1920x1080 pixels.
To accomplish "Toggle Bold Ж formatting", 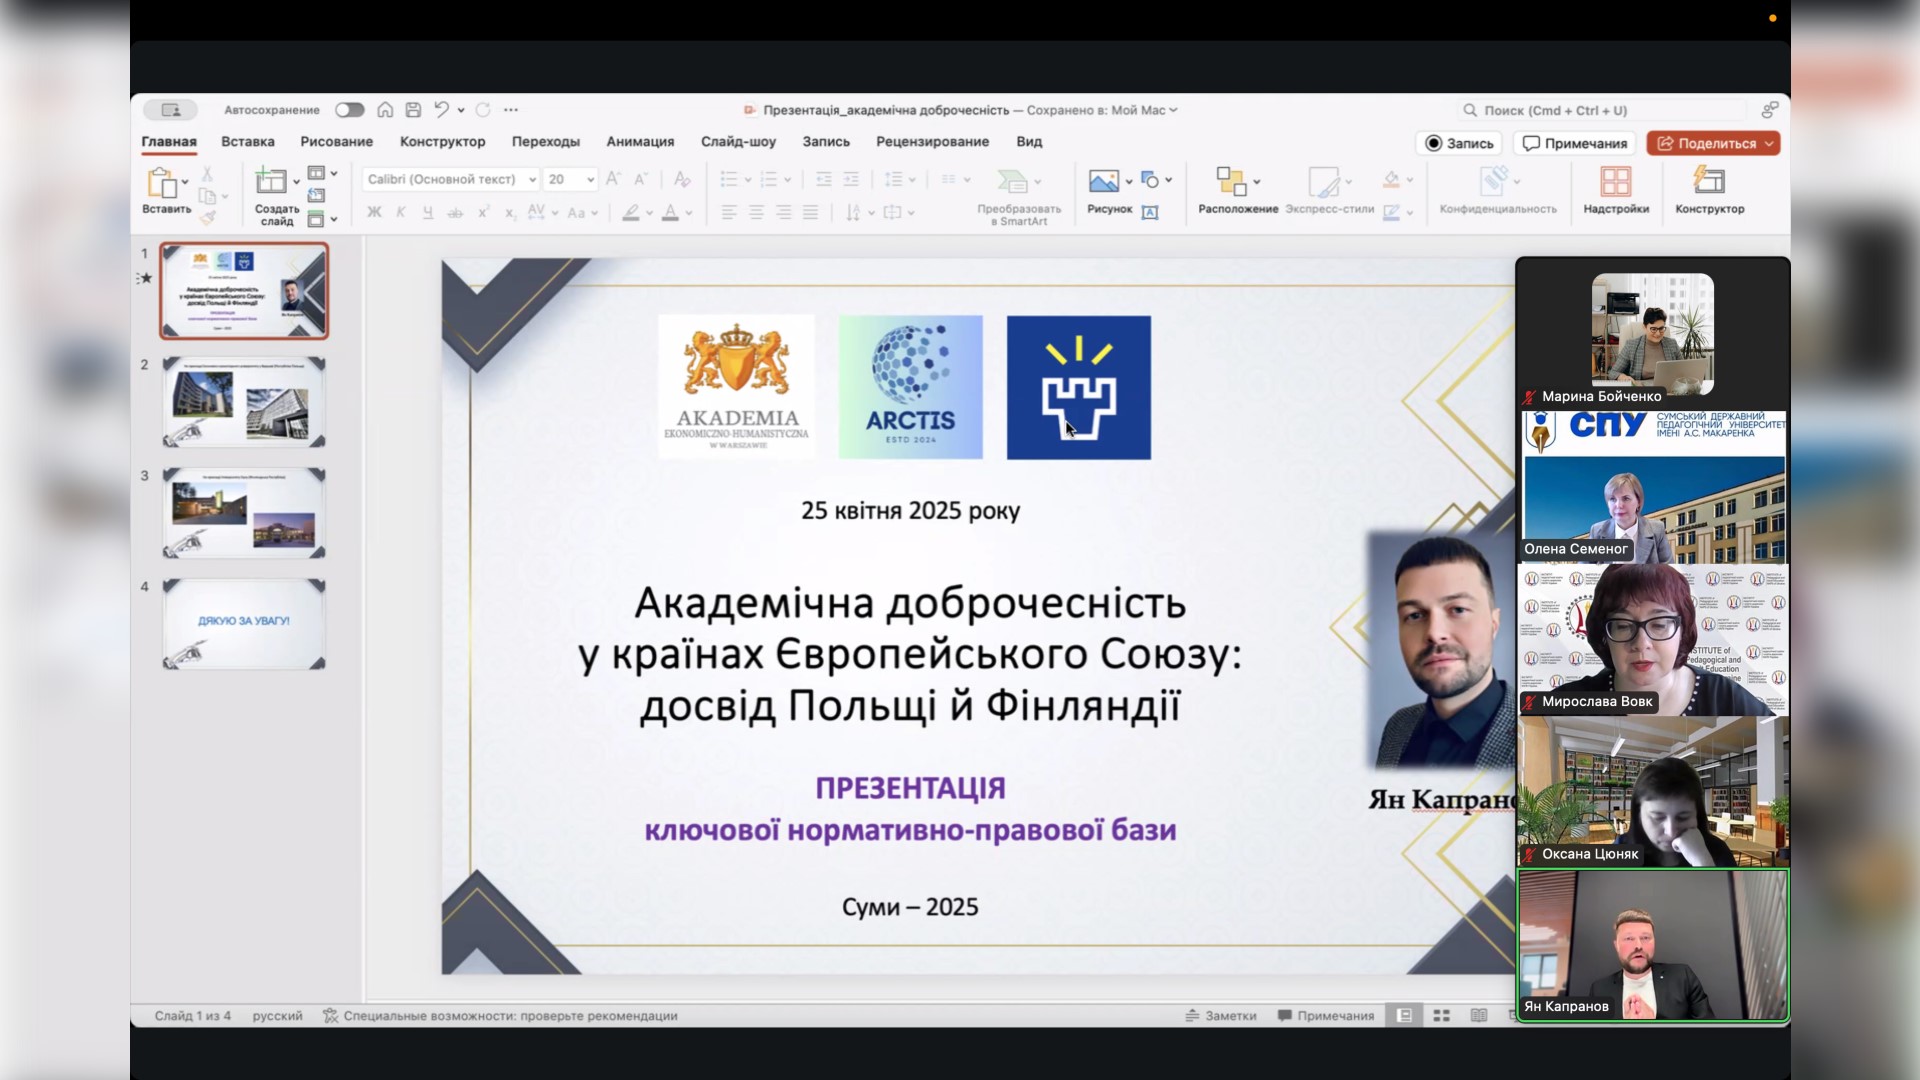I will [374, 212].
